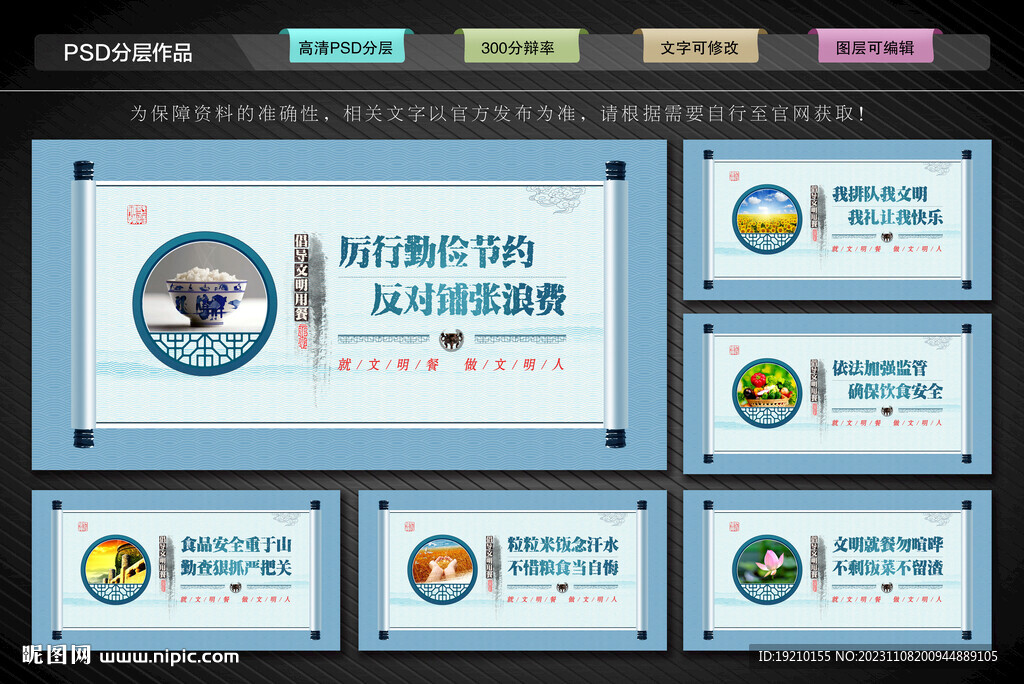
Task: Select the text 勤查狠抓严把关
Action: [236, 568]
